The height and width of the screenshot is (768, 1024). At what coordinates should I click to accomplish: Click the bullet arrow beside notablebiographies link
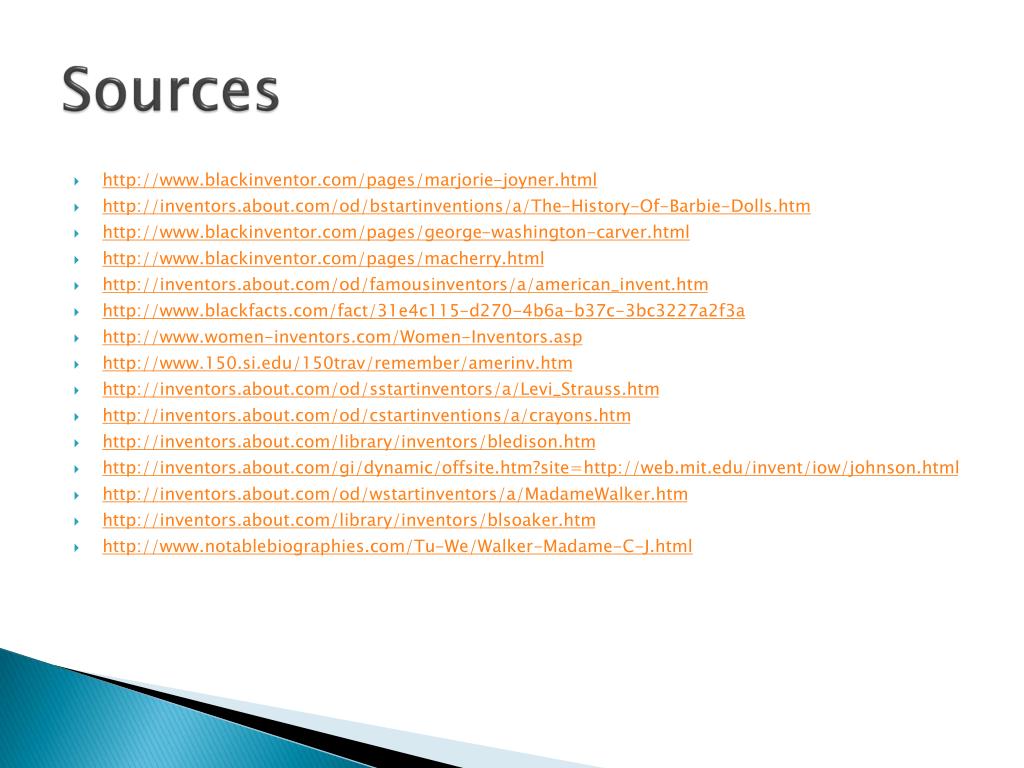coord(76,547)
